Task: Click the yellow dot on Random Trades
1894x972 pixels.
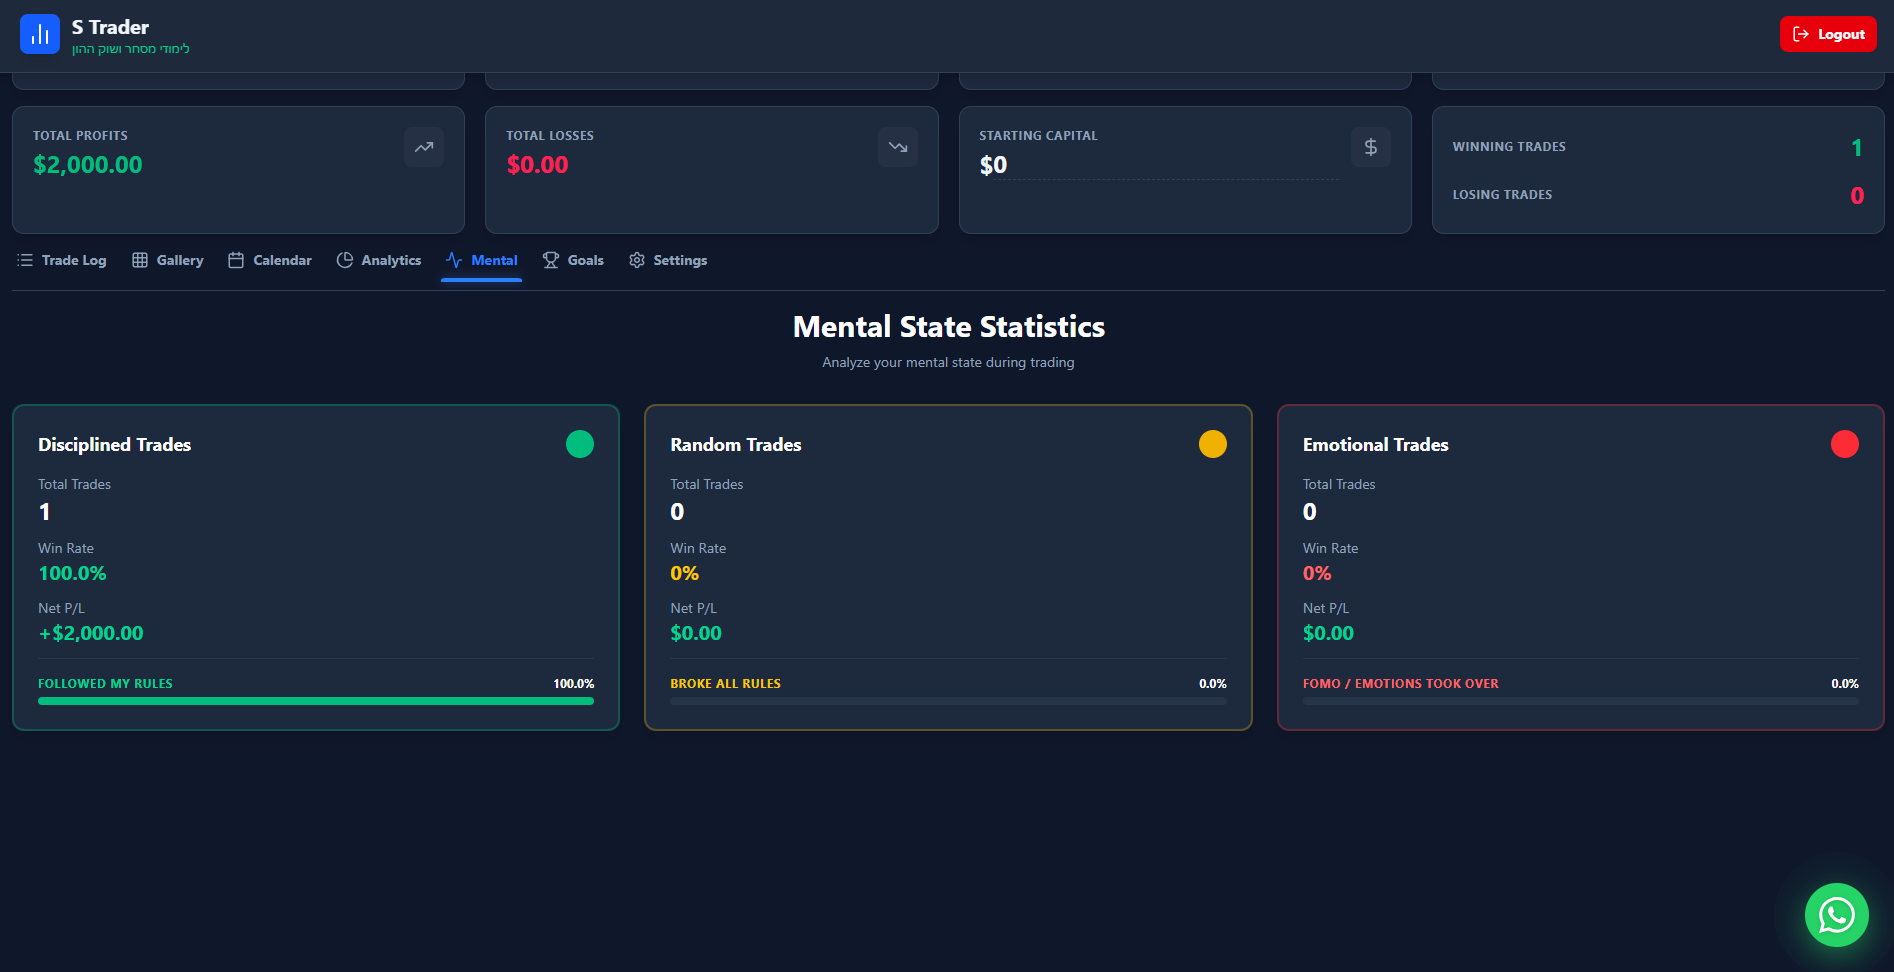Action: click(1213, 444)
